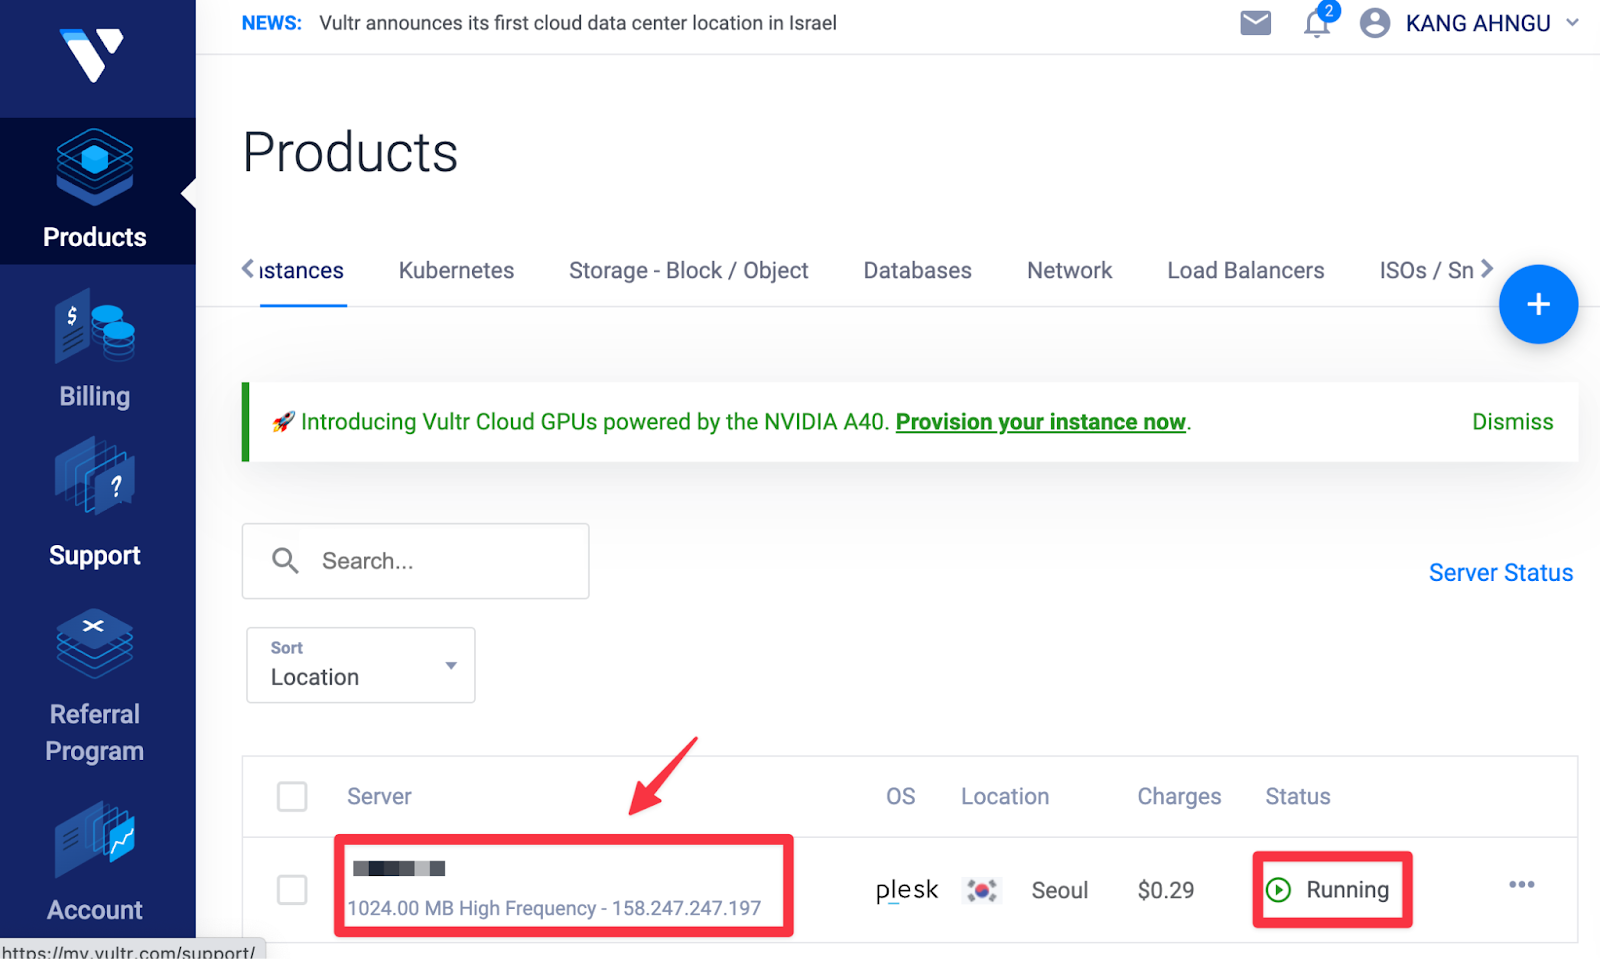Click the Charges column header
The image size is (1600, 959).
click(1179, 797)
